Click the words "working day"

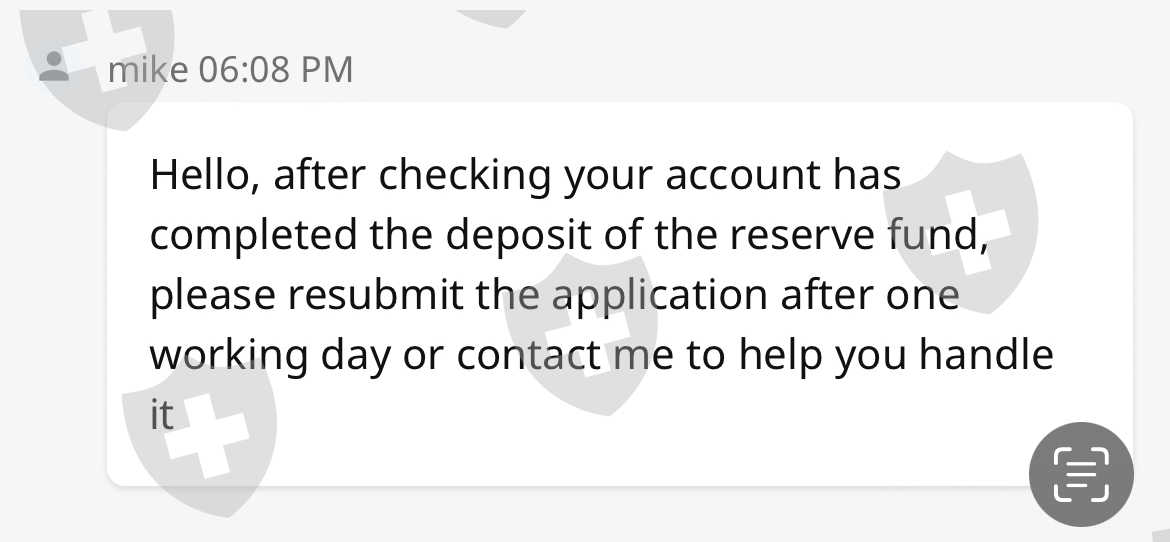(269, 355)
